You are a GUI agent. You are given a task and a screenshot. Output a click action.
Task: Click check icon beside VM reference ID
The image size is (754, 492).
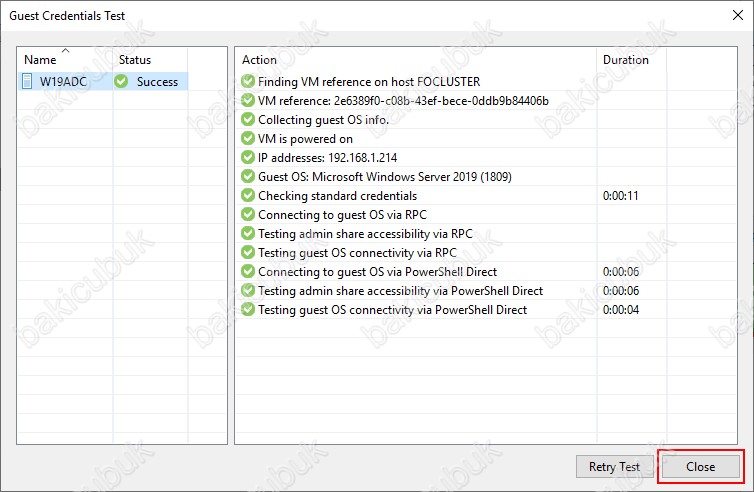(248, 101)
